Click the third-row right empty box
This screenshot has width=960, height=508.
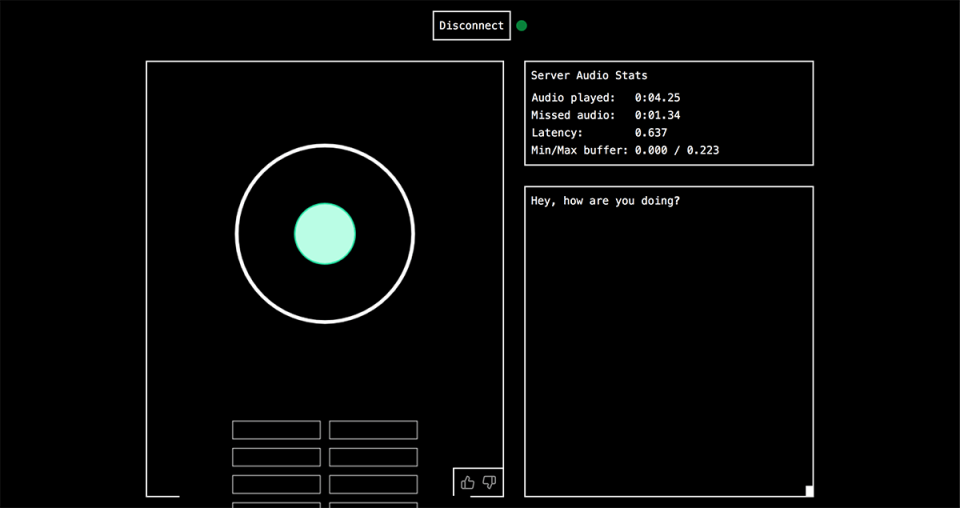pyautogui.click(x=373, y=484)
